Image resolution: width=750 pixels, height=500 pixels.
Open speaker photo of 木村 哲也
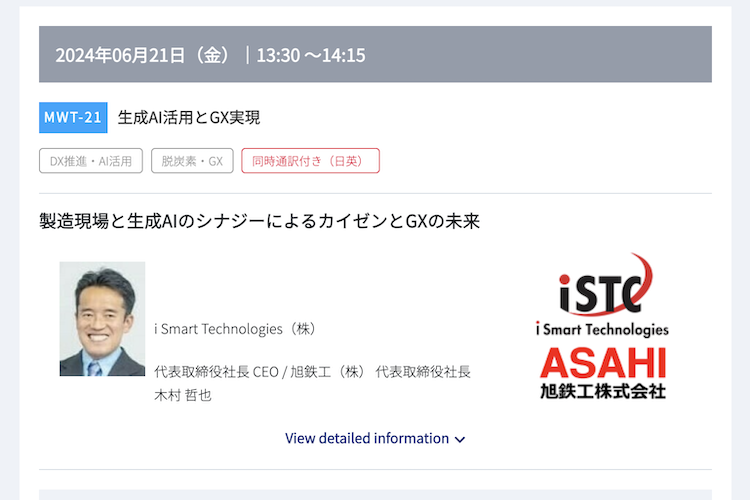[102, 319]
